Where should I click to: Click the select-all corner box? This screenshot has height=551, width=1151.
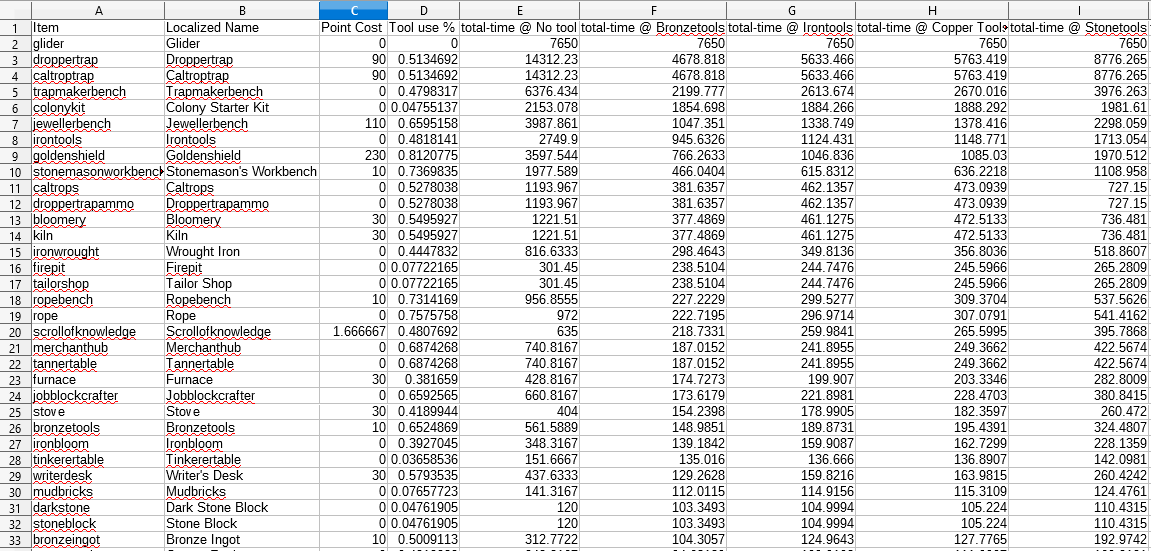[15, 10]
